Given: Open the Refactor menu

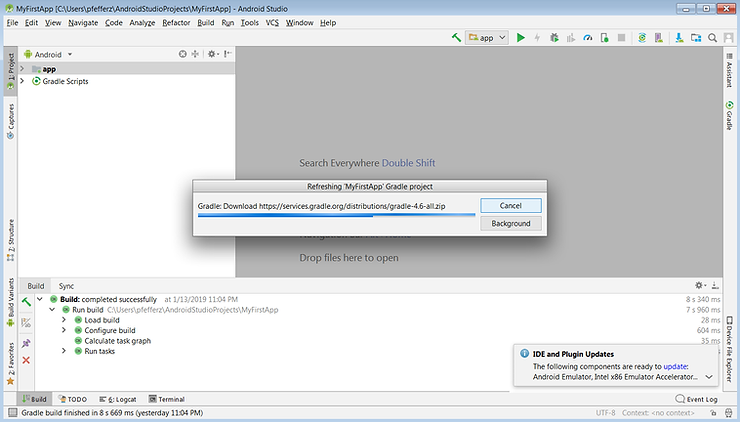Looking at the screenshot, I should pyautogui.click(x=176, y=22).
